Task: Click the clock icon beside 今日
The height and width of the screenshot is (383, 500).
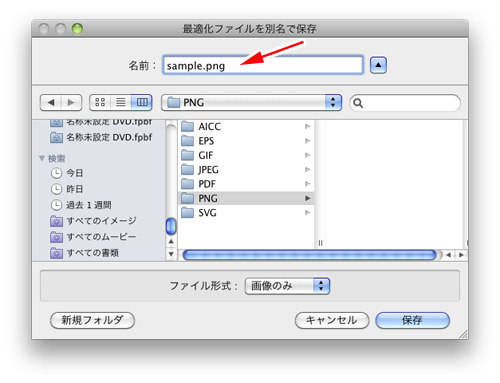Action: [56, 173]
